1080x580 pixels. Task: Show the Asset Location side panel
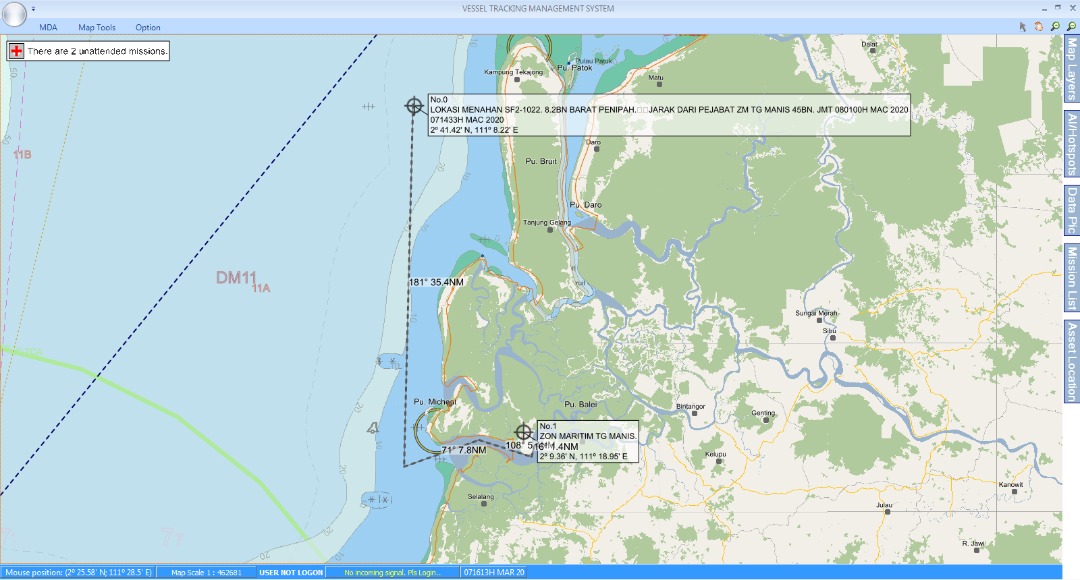(x=1071, y=361)
